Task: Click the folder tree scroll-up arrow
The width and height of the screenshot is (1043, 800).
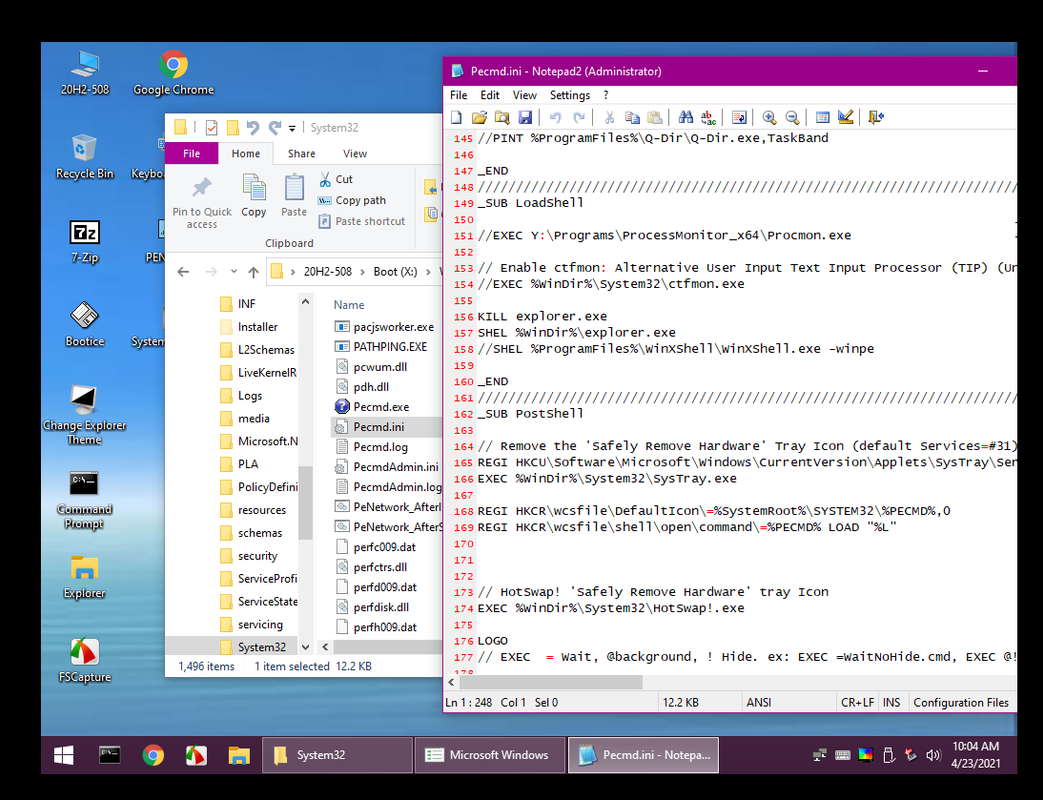Action: (x=305, y=302)
